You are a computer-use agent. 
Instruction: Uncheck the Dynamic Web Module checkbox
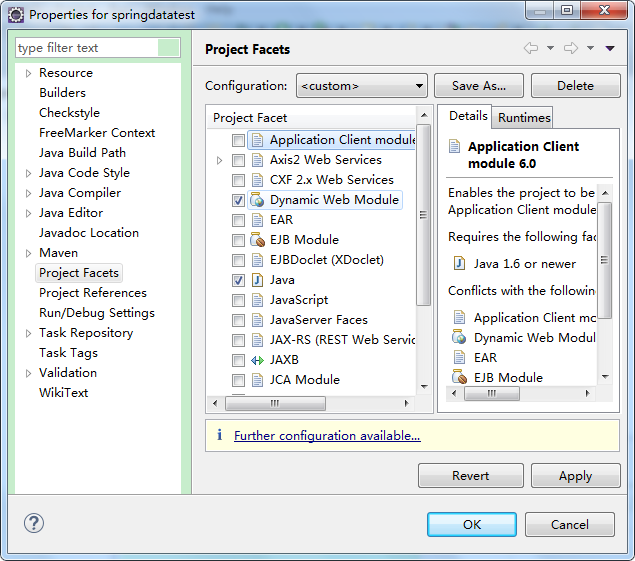click(x=238, y=200)
